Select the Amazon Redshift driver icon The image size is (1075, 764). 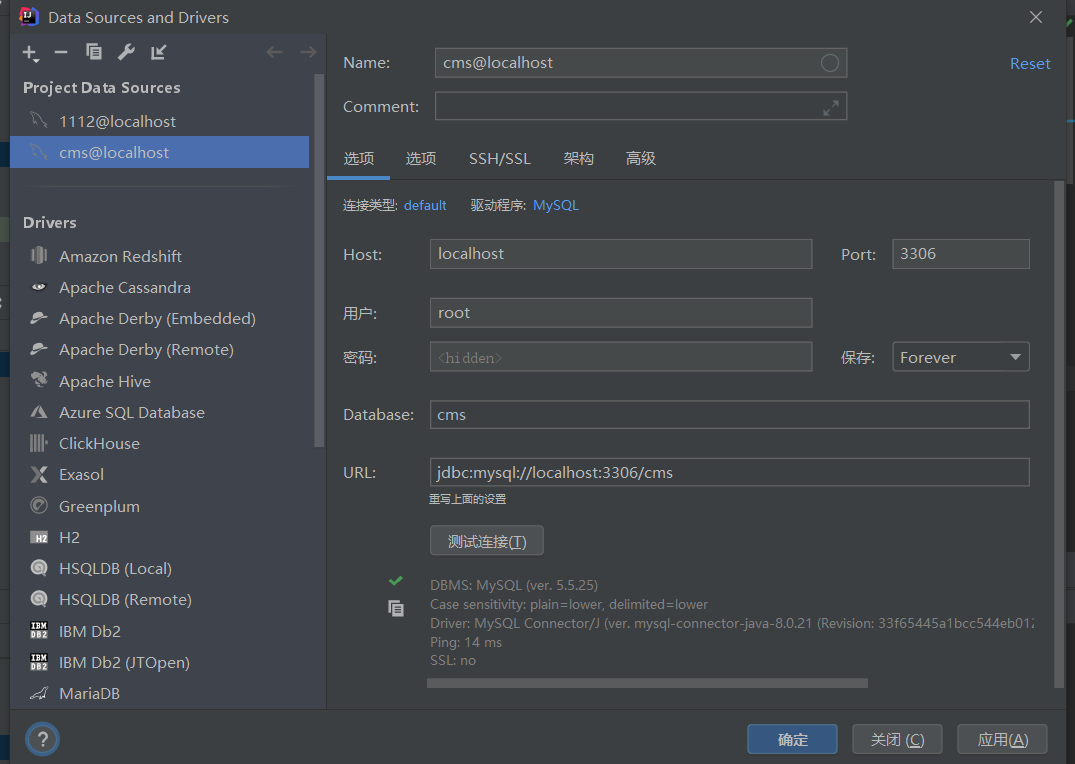(39, 256)
